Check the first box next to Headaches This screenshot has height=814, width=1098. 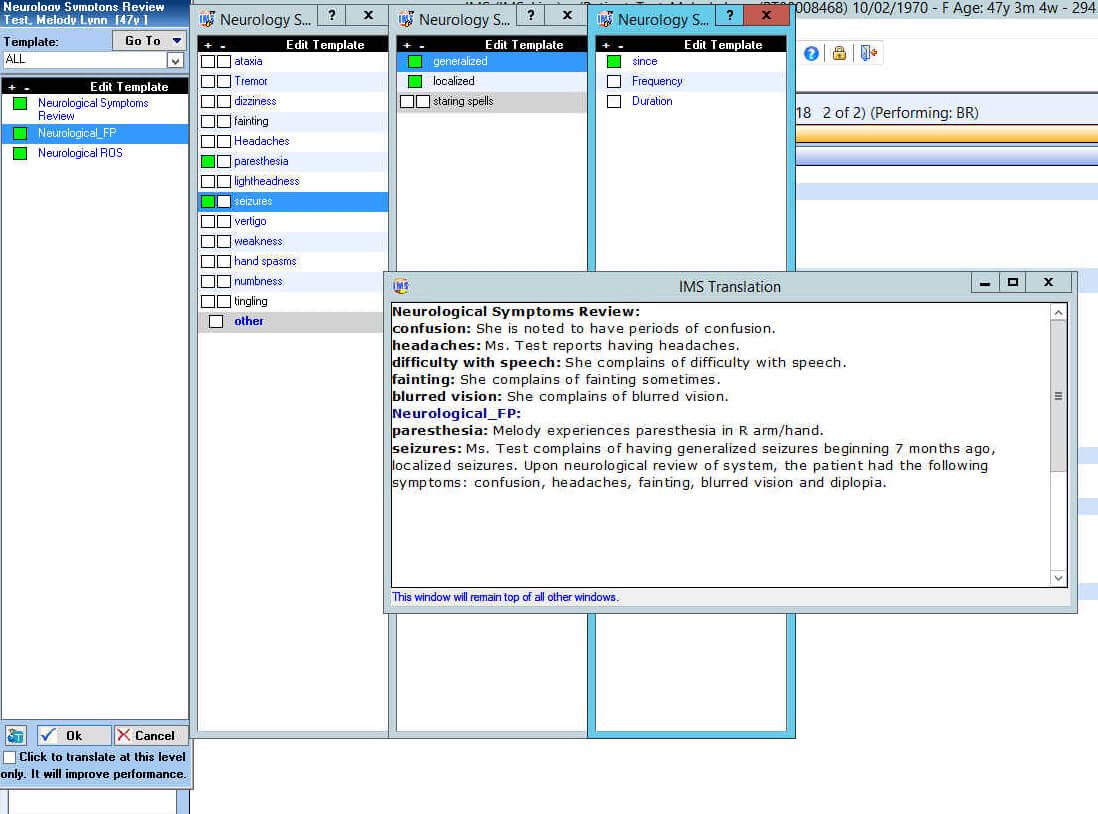pos(208,142)
